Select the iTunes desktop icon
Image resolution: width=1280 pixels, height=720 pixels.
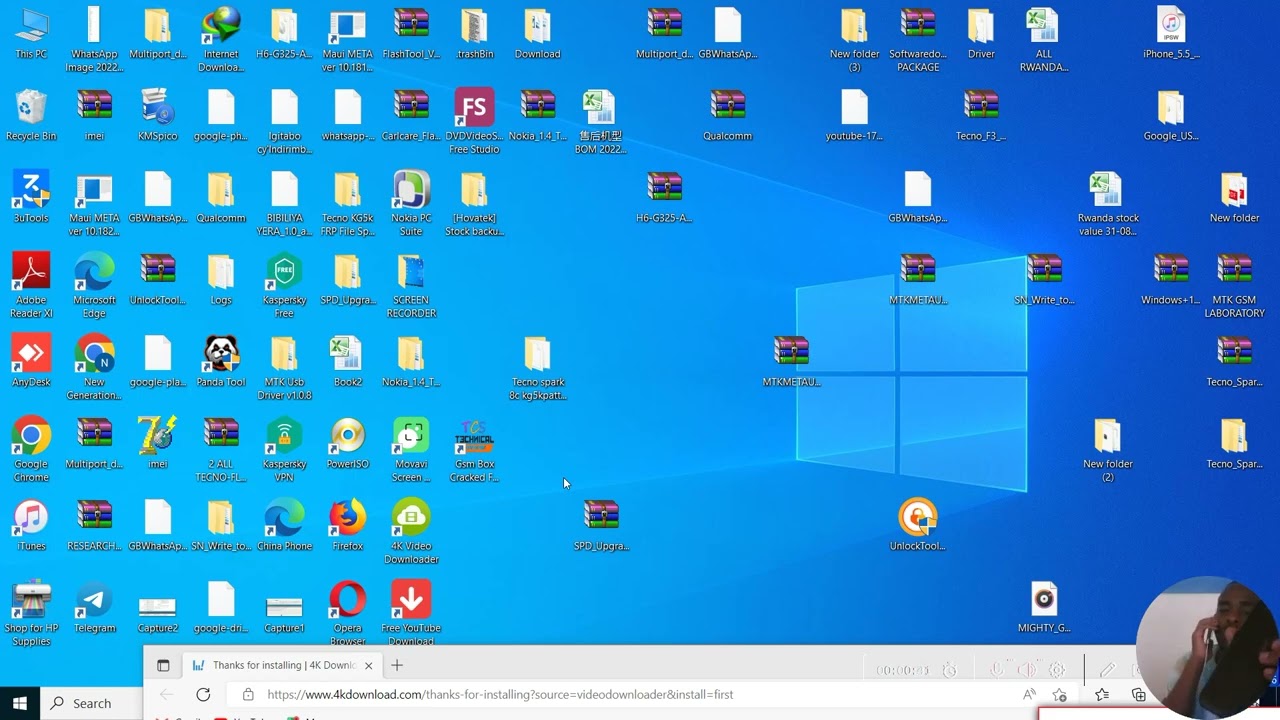pyautogui.click(x=31, y=525)
